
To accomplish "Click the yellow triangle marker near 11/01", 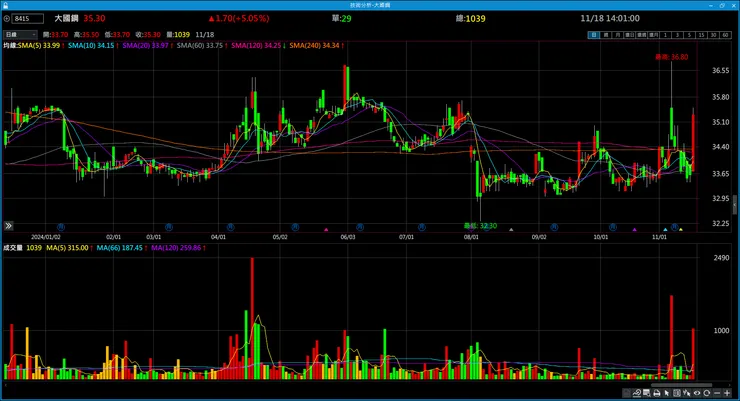I will click(x=681, y=230).
